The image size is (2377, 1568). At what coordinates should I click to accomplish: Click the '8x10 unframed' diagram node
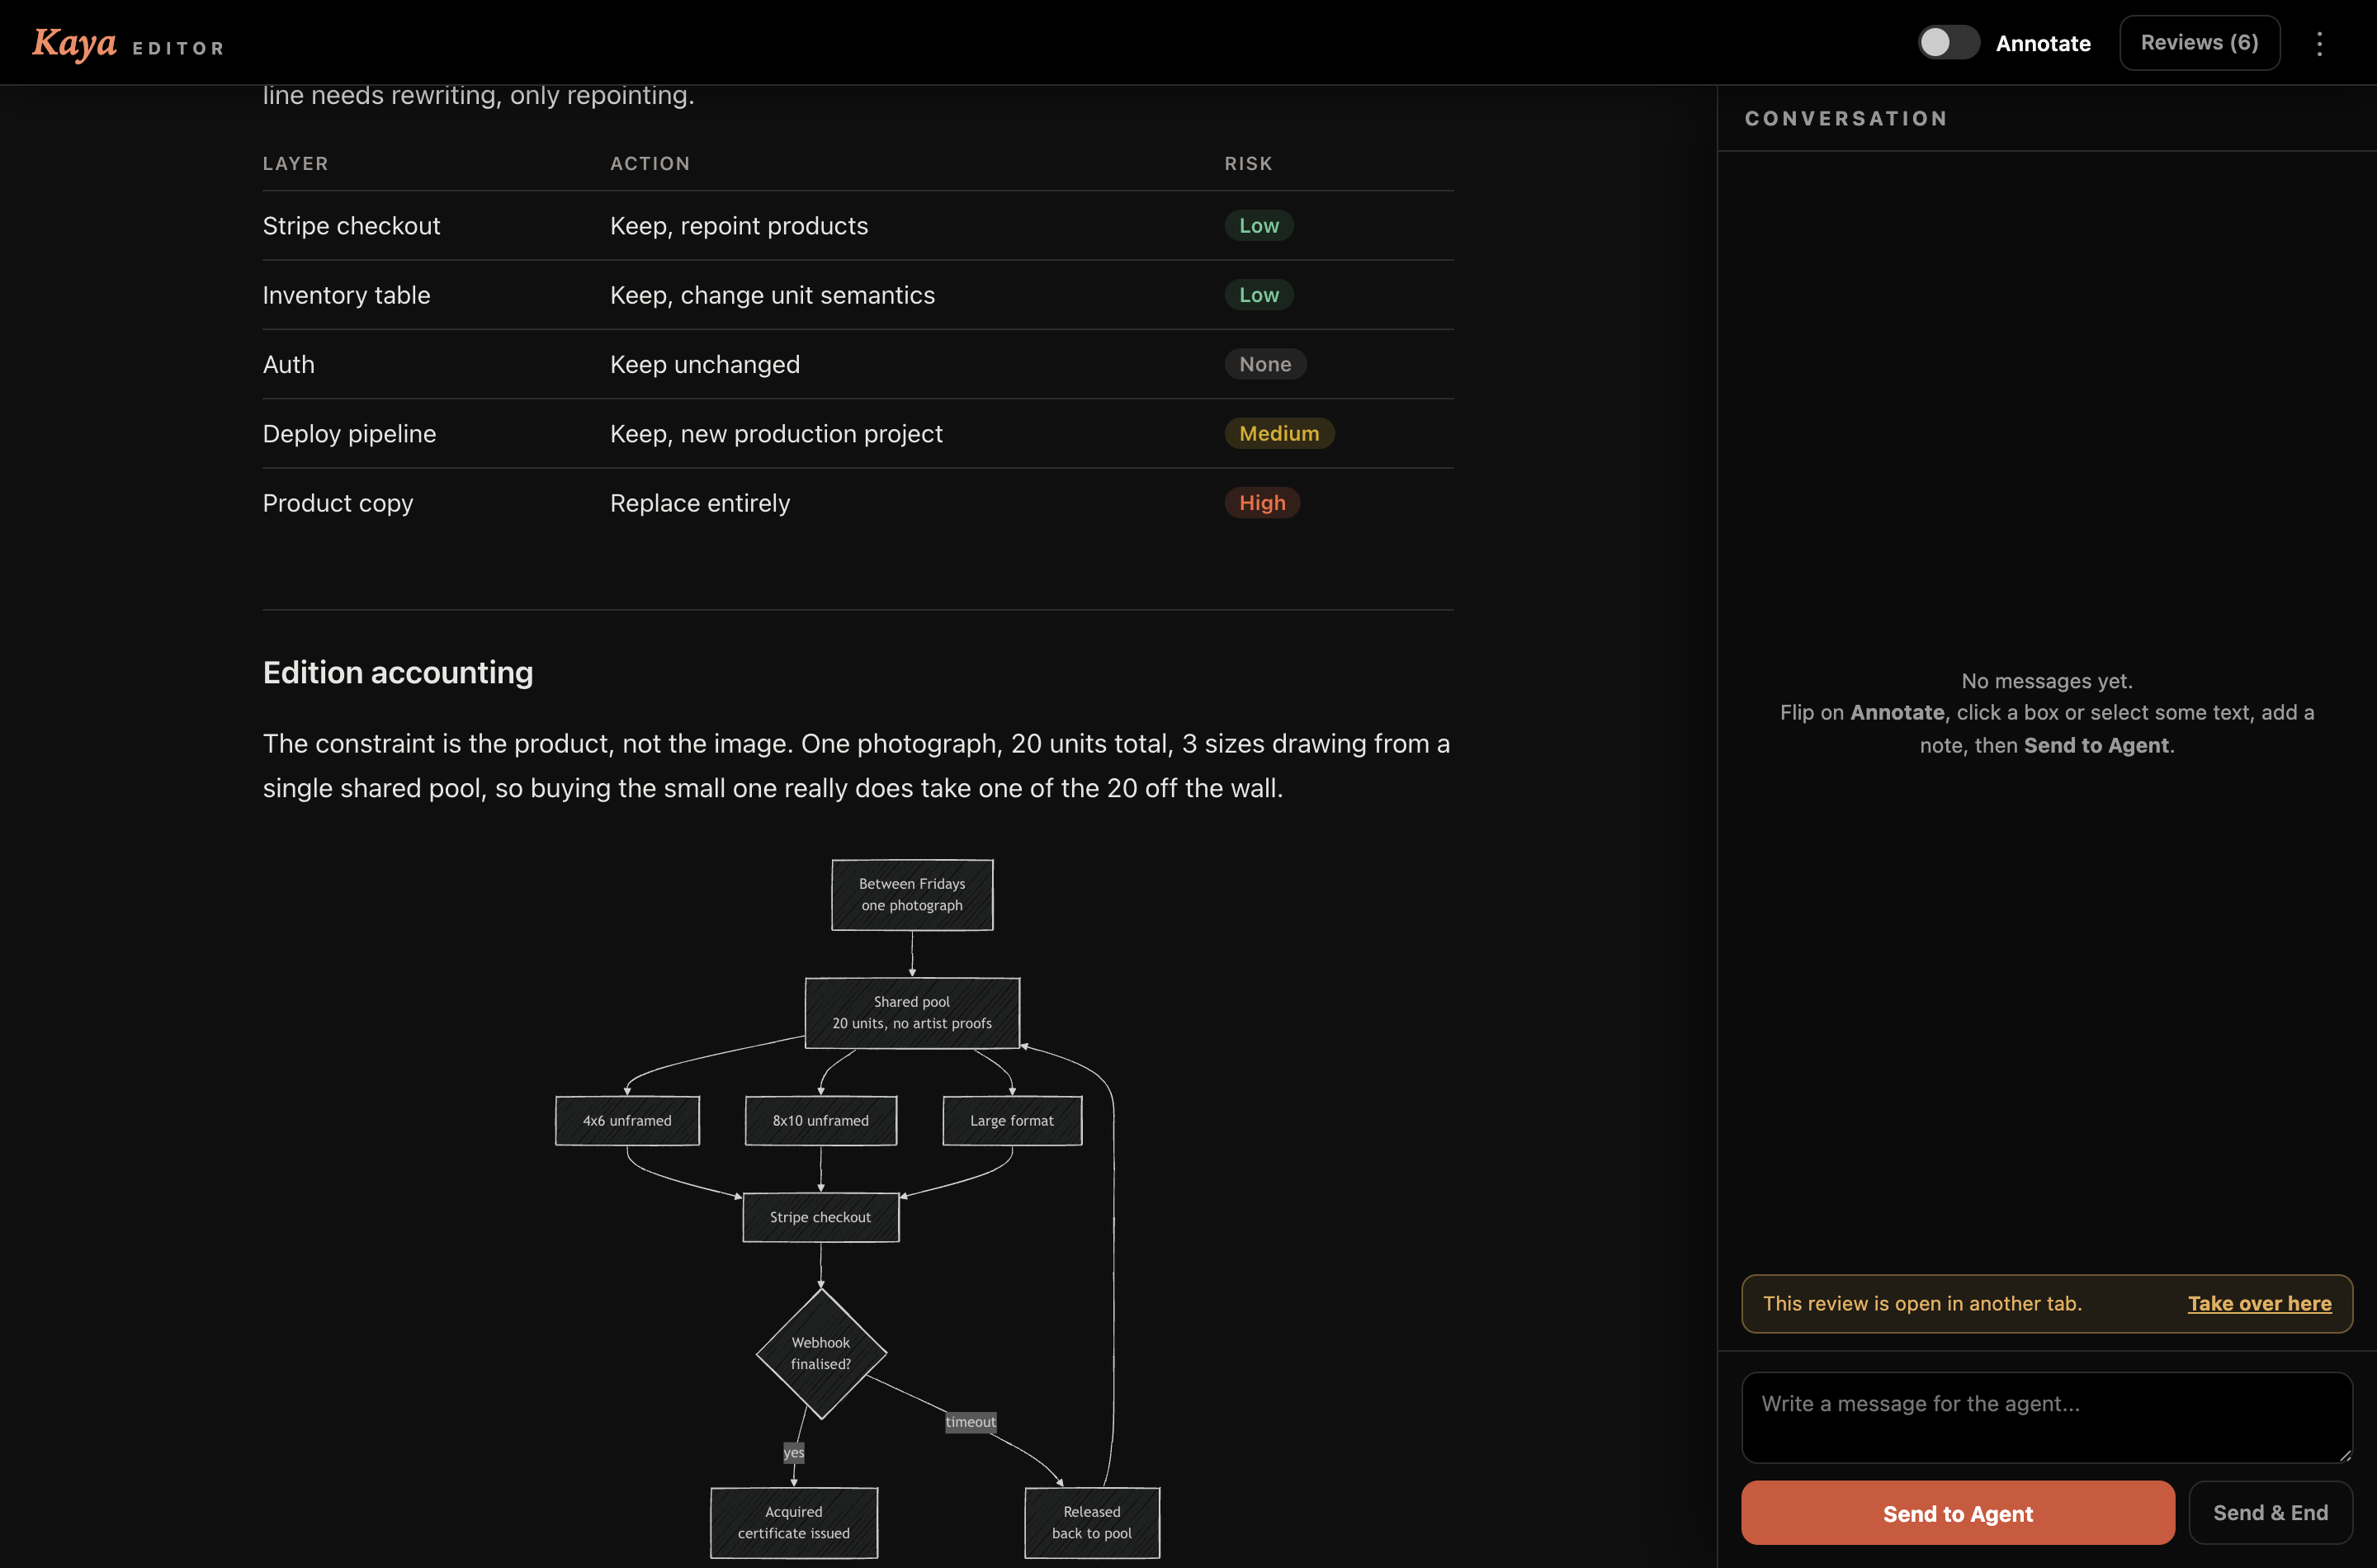pos(820,1120)
